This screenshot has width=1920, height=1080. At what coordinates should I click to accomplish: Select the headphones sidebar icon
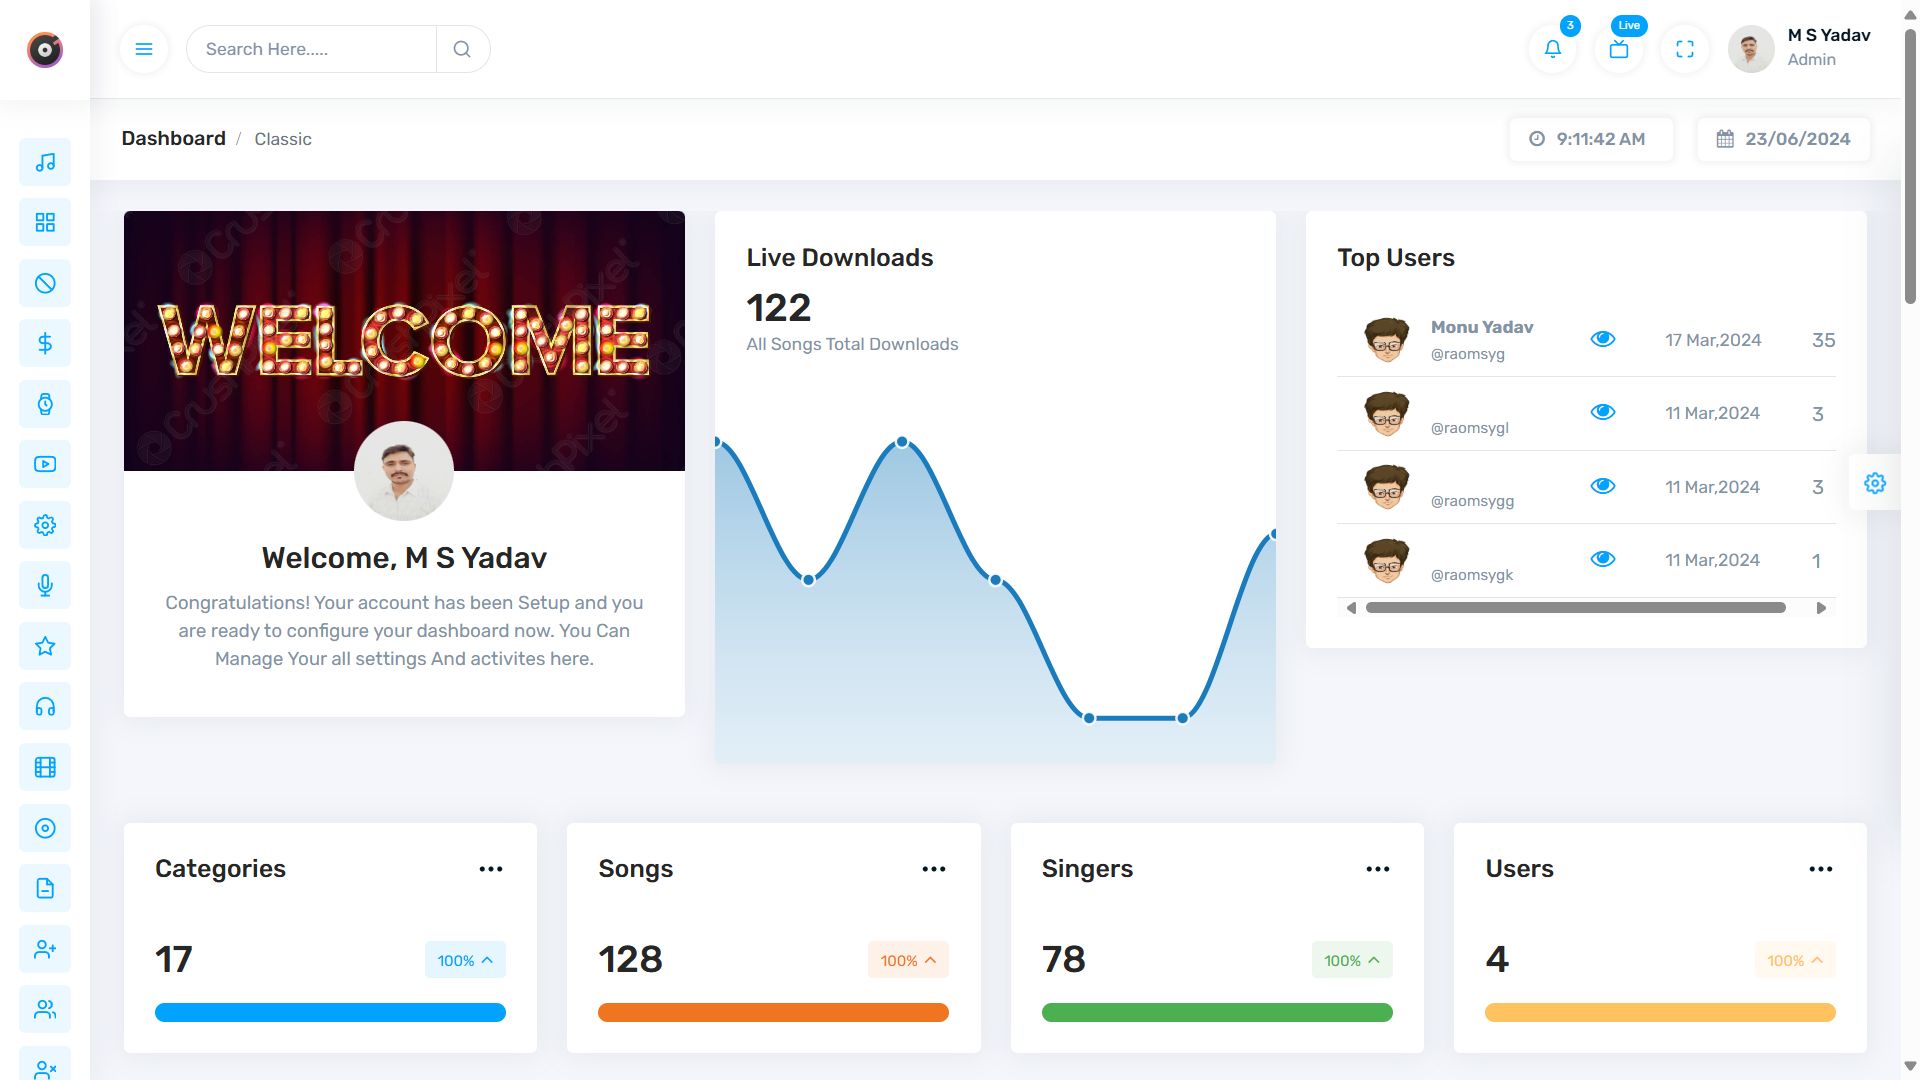[x=45, y=707]
